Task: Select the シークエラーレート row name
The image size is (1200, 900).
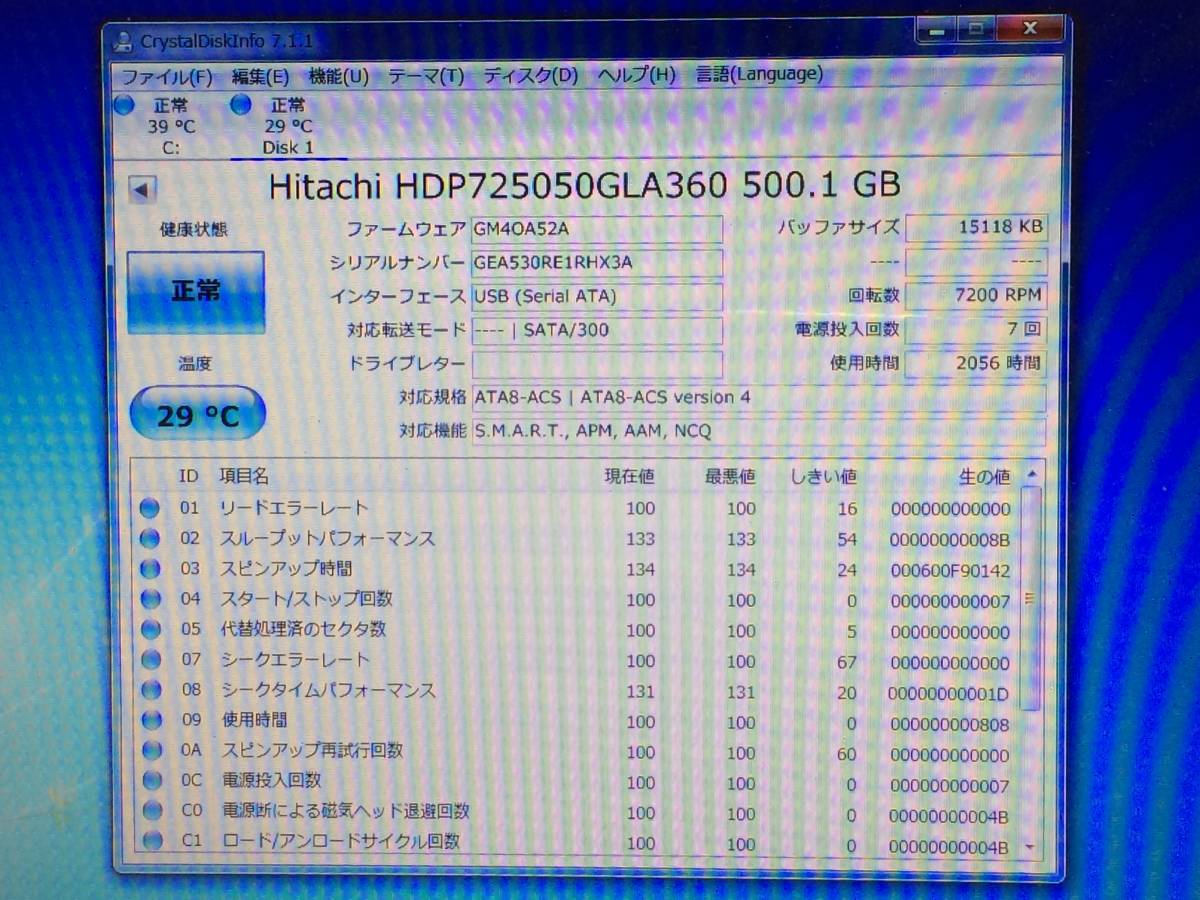Action: (x=294, y=659)
